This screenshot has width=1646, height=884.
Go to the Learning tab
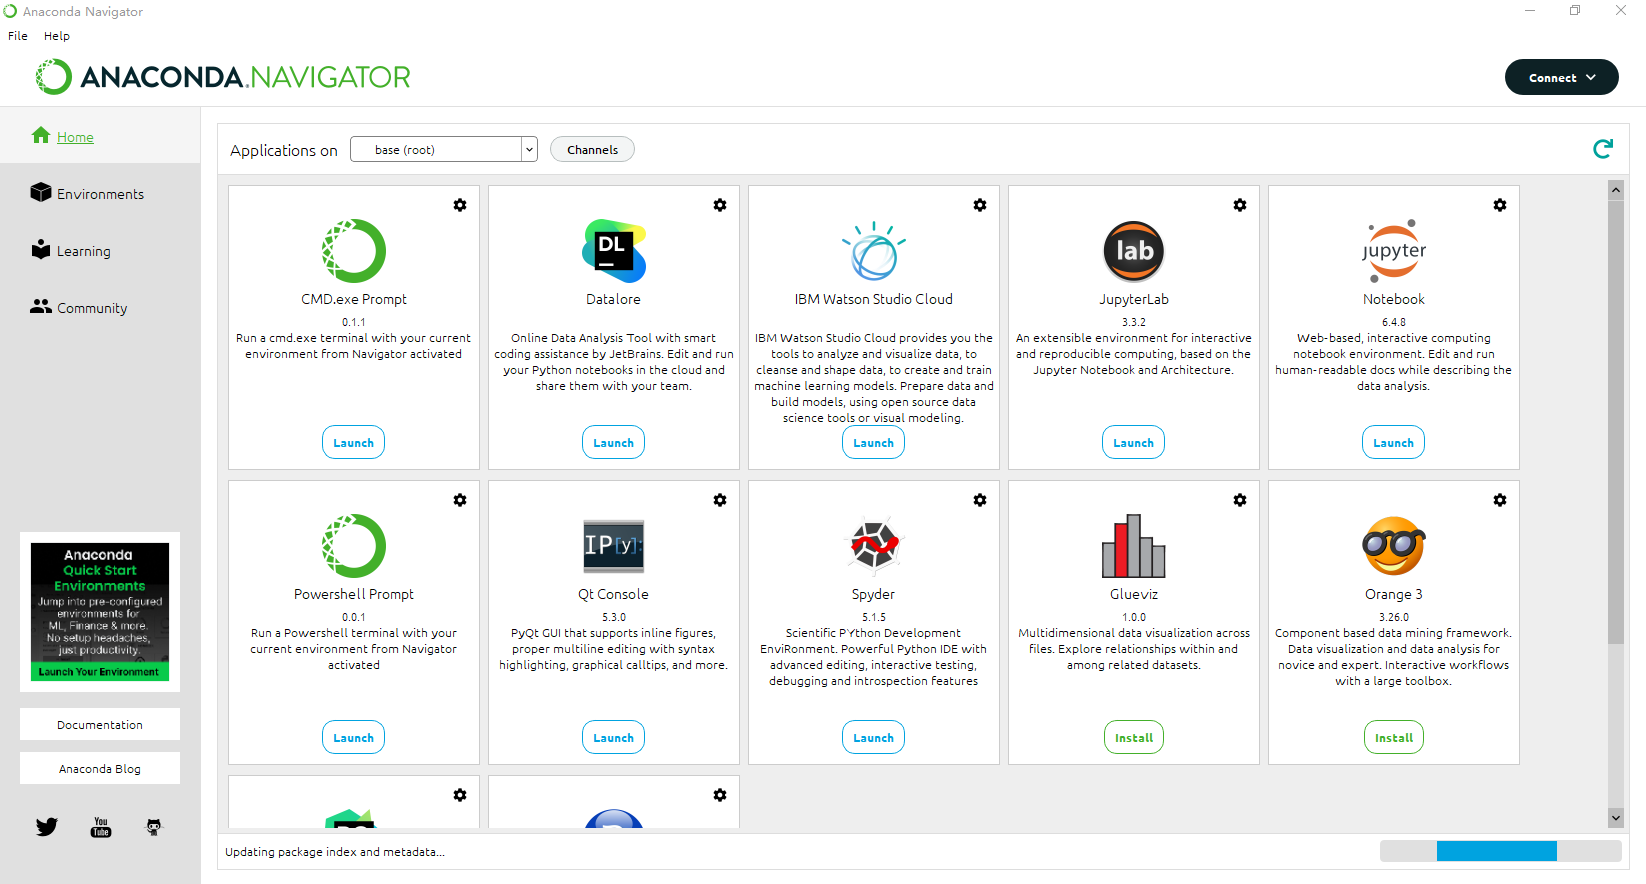tap(83, 251)
